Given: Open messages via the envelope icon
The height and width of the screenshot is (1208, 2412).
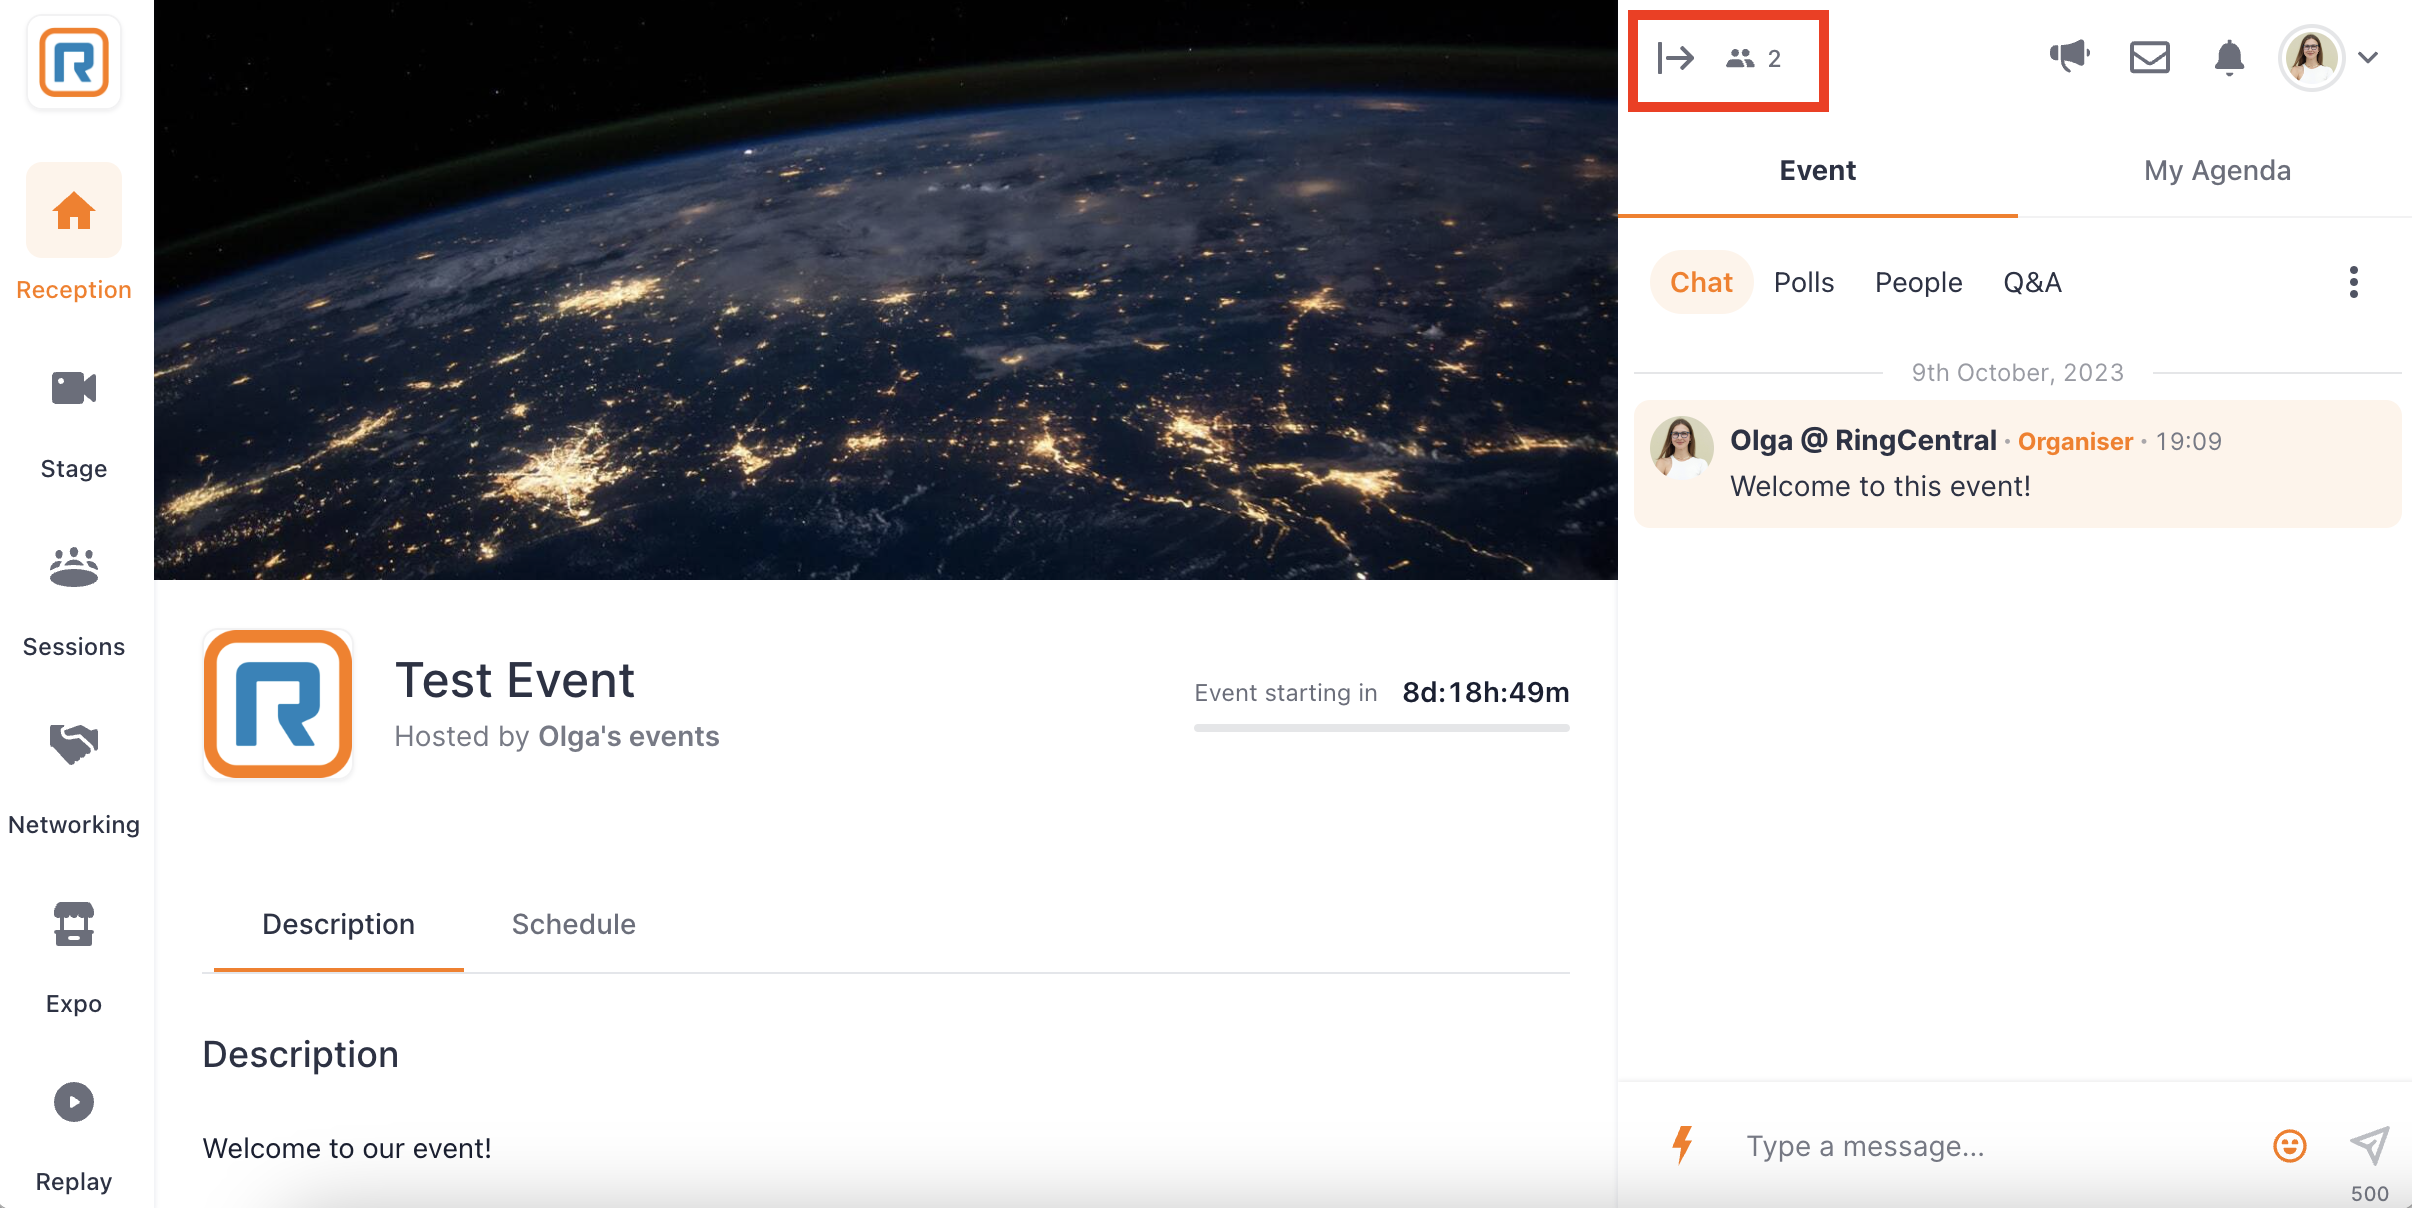Looking at the screenshot, I should coord(2149,57).
